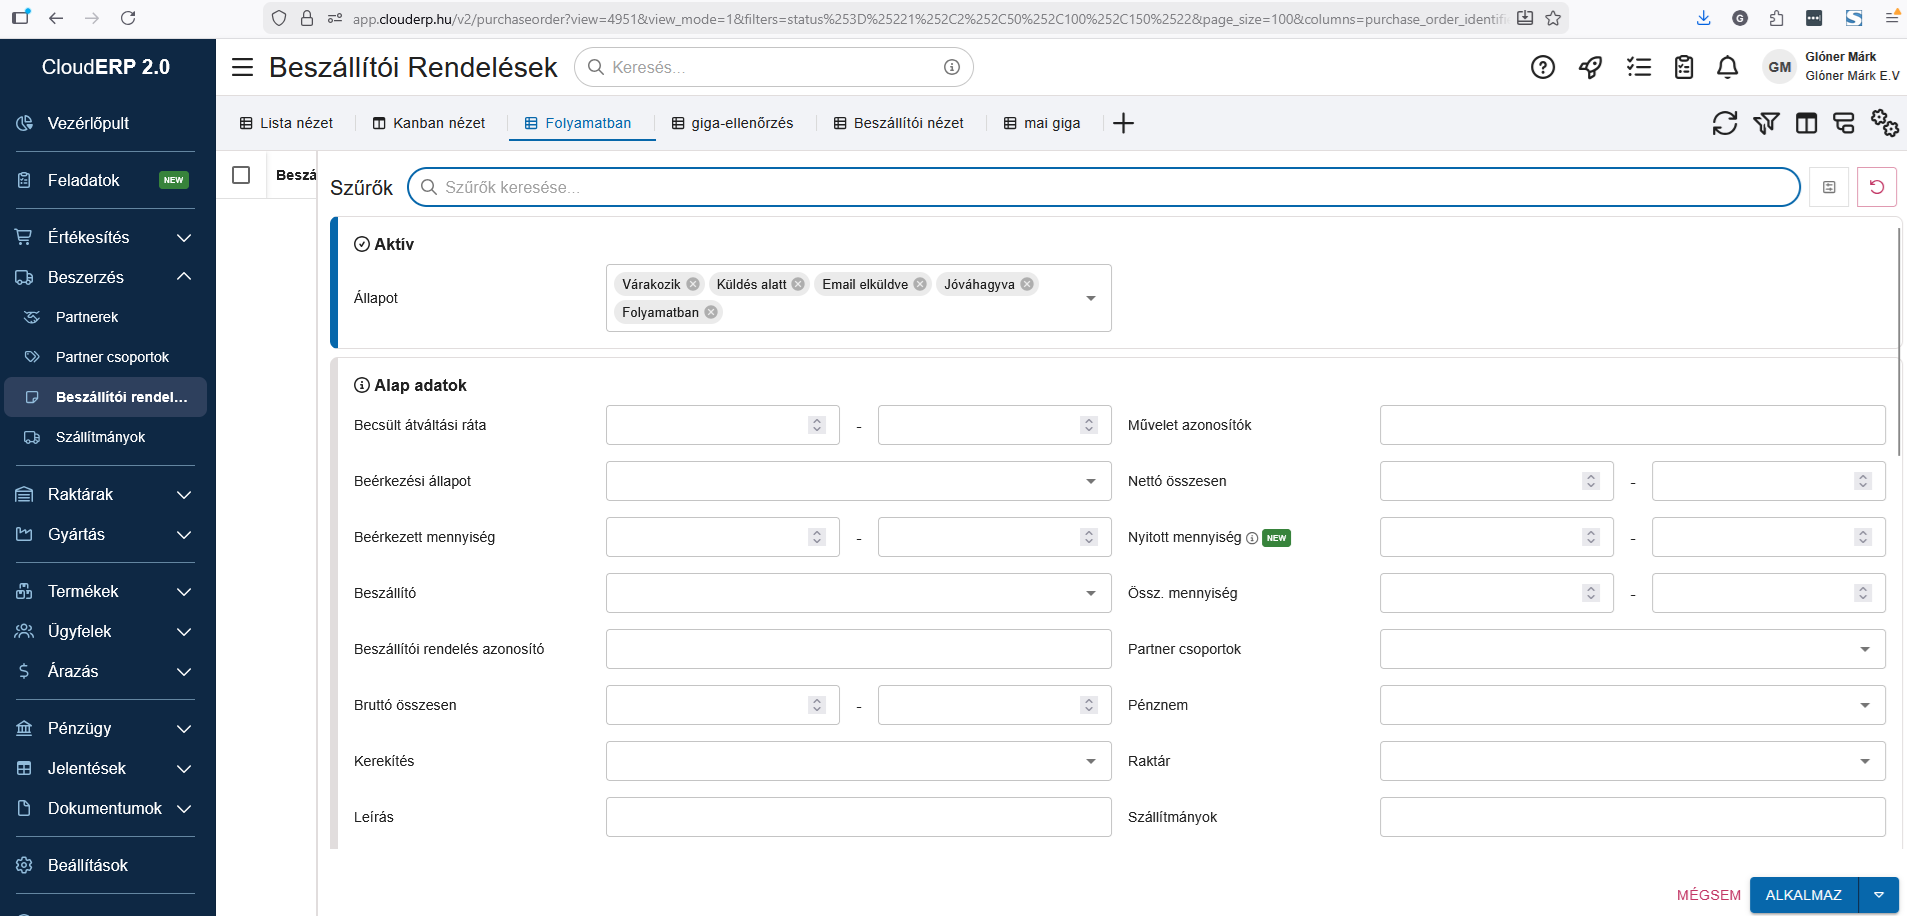Open notifications bell icon
The height and width of the screenshot is (916, 1907).
[x=1727, y=67]
